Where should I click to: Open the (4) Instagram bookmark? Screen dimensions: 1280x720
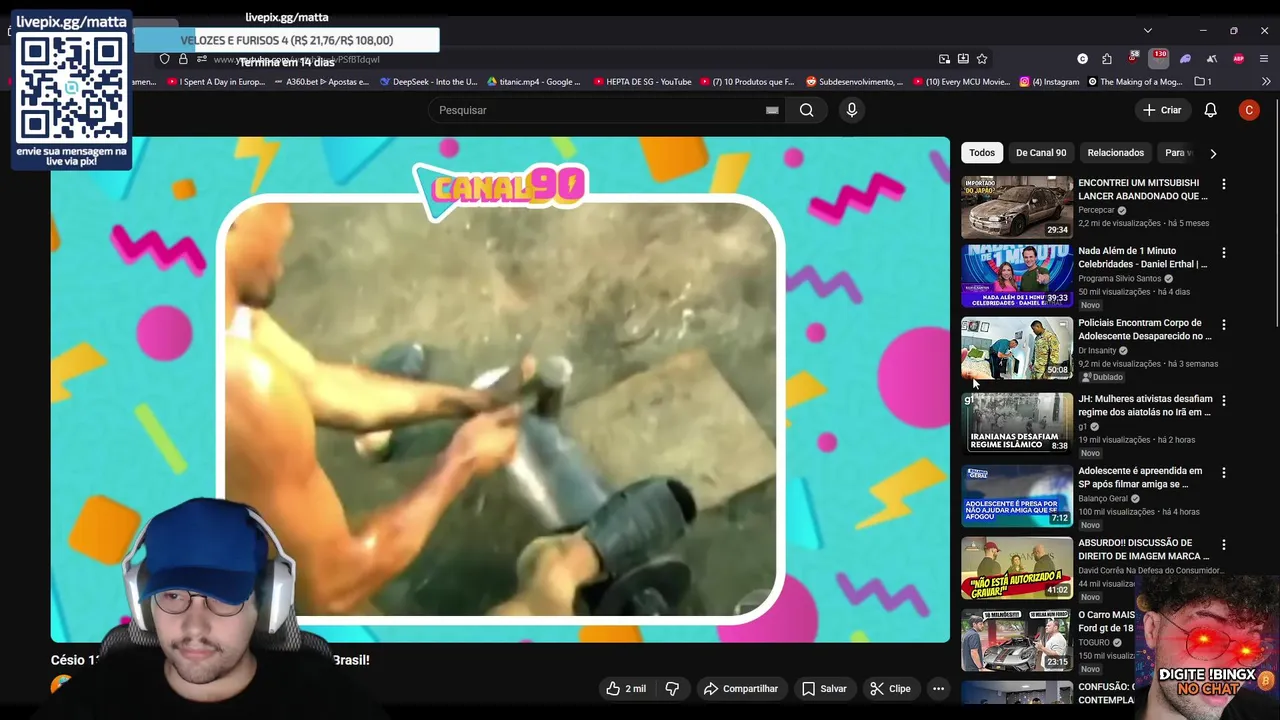coord(1050,82)
